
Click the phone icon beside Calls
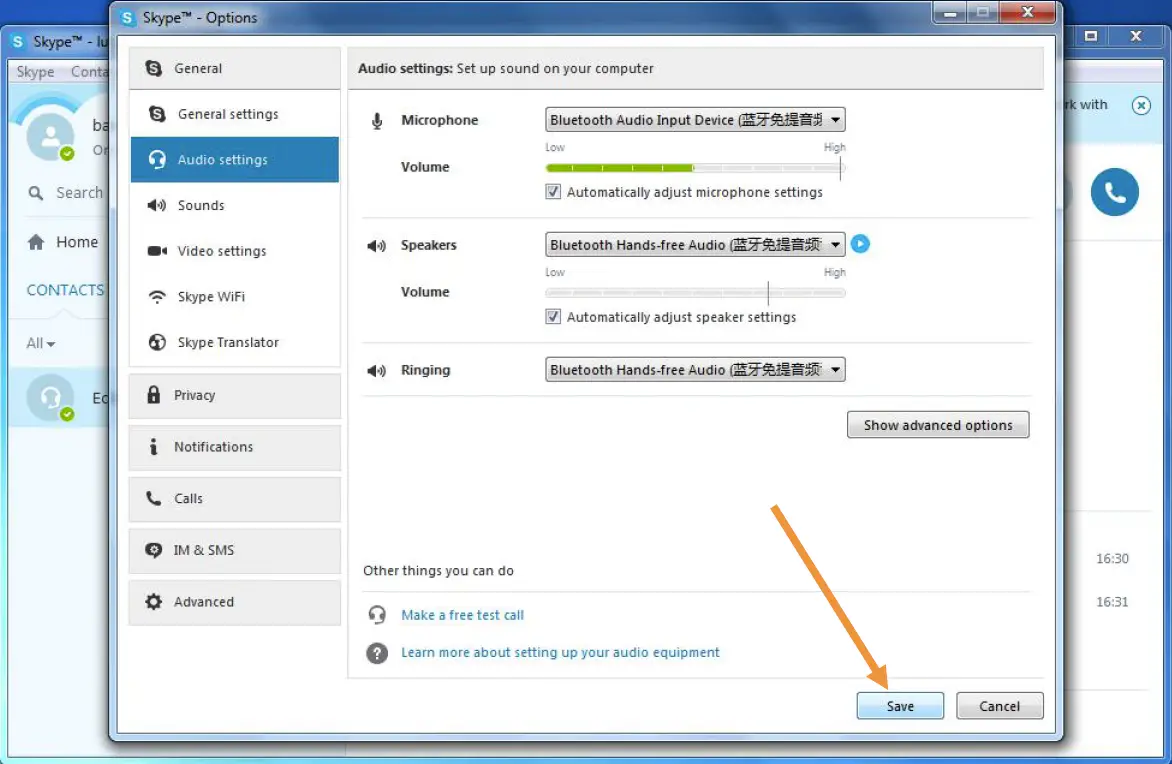click(153, 498)
